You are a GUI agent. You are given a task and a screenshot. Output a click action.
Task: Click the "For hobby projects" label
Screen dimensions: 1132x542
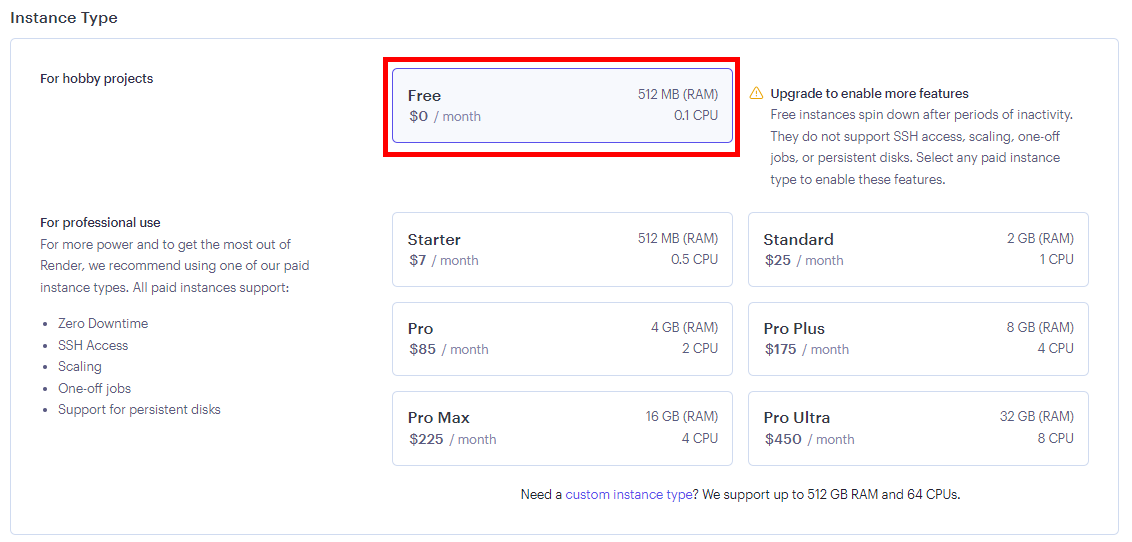tap(96, 79)
